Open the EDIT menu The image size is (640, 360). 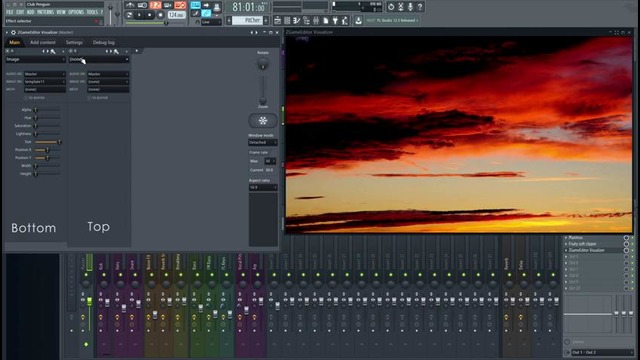pyautogui.click(x=20, y=12)
